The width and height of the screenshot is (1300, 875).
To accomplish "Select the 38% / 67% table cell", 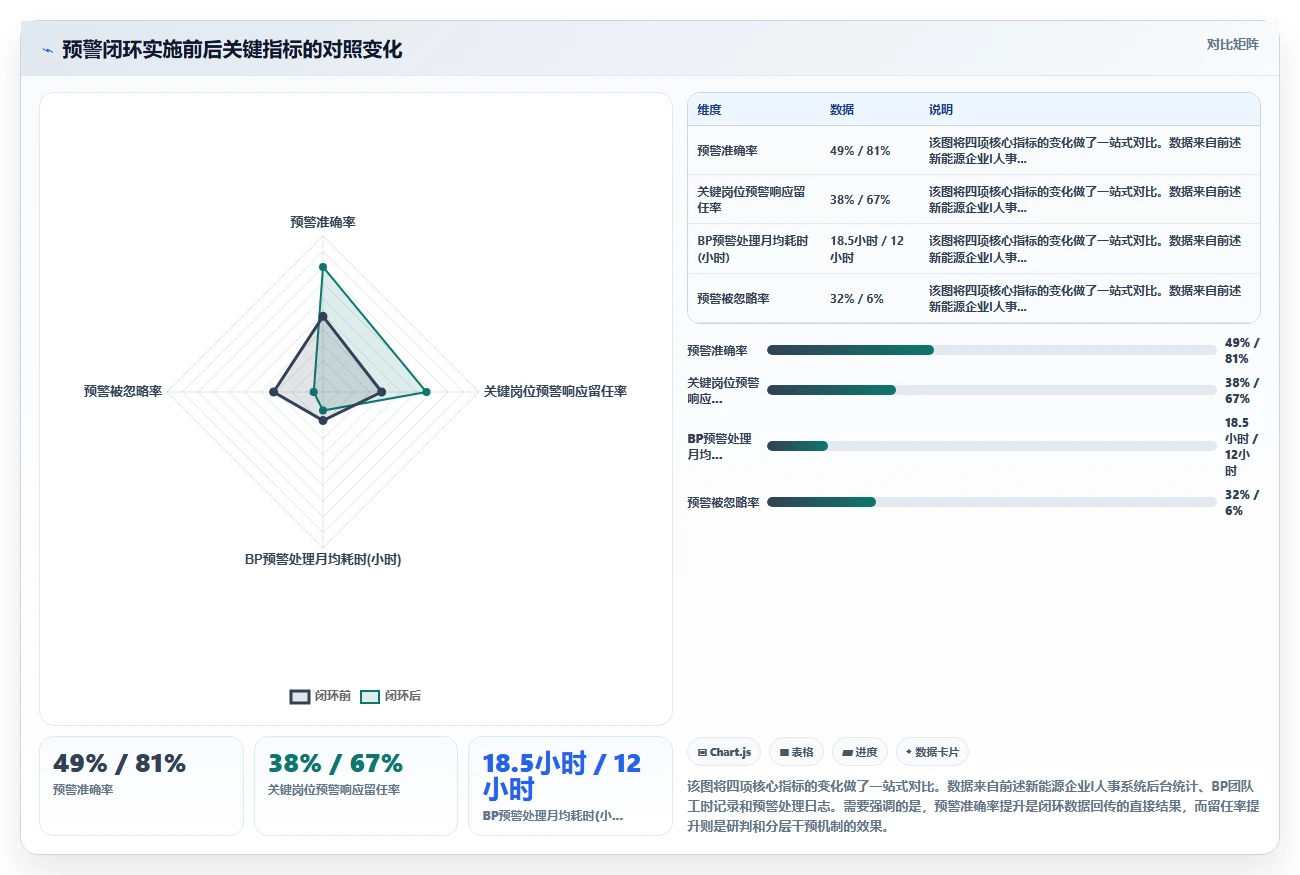I will 870,199.
